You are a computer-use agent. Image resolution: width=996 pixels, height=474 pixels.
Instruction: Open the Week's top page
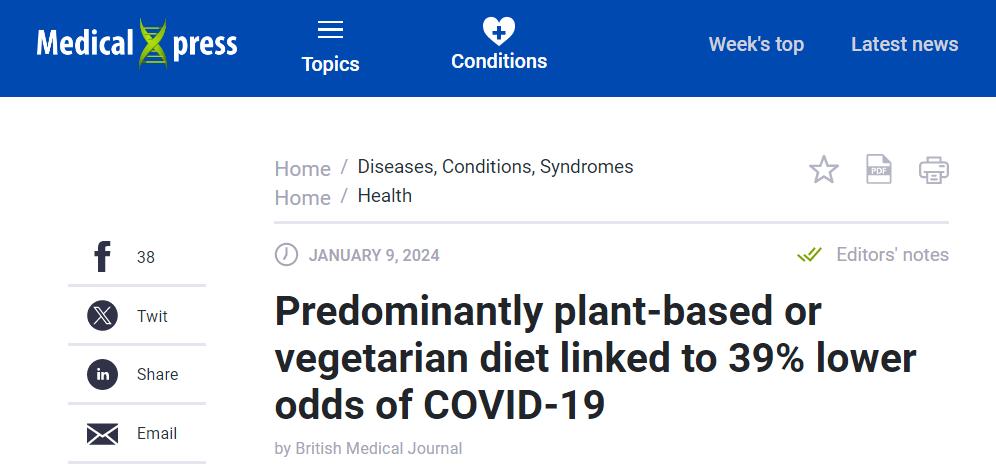tap(756, 44)
